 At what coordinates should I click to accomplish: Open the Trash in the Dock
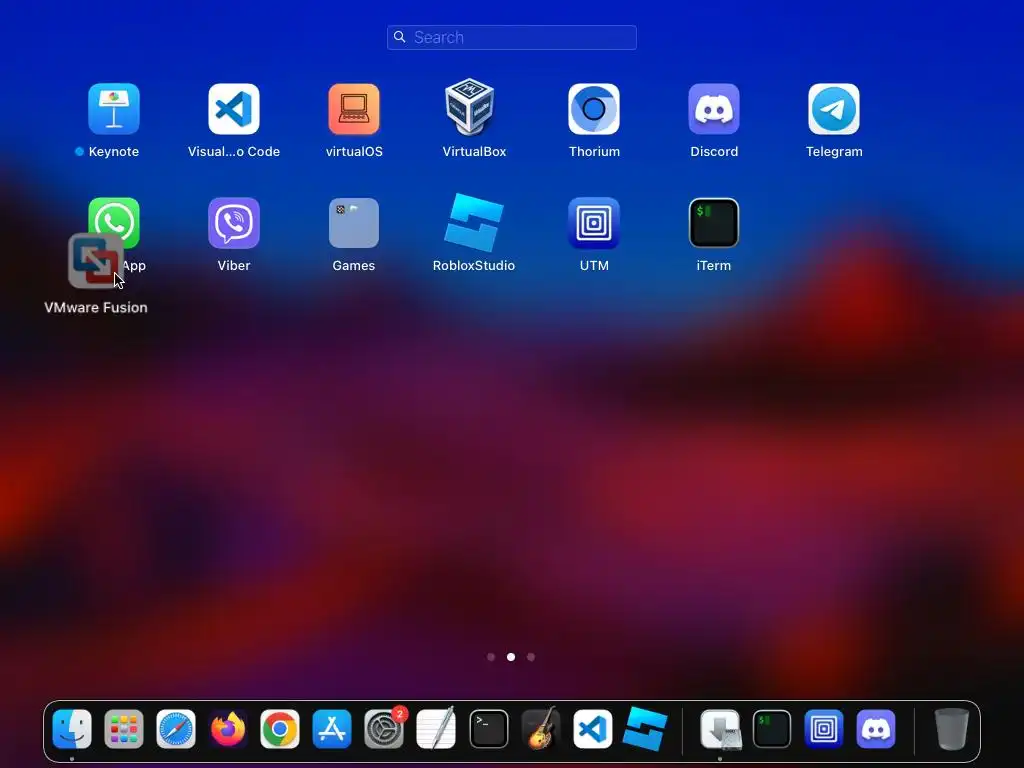click(x=952, y=729)
